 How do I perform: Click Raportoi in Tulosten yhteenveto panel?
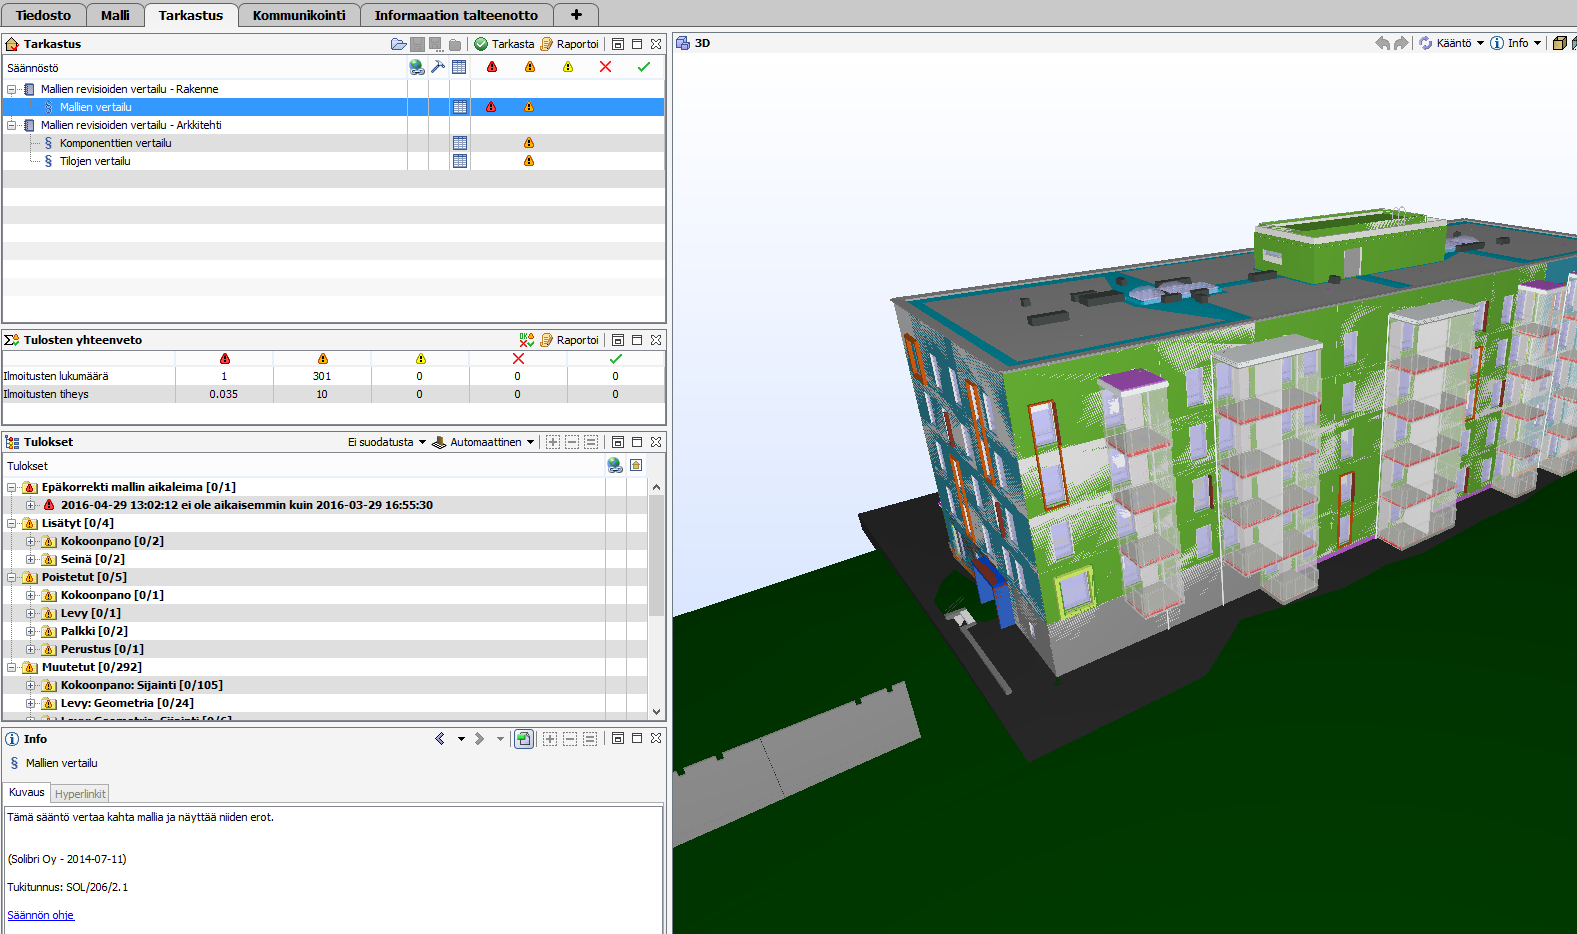(569, 340)
